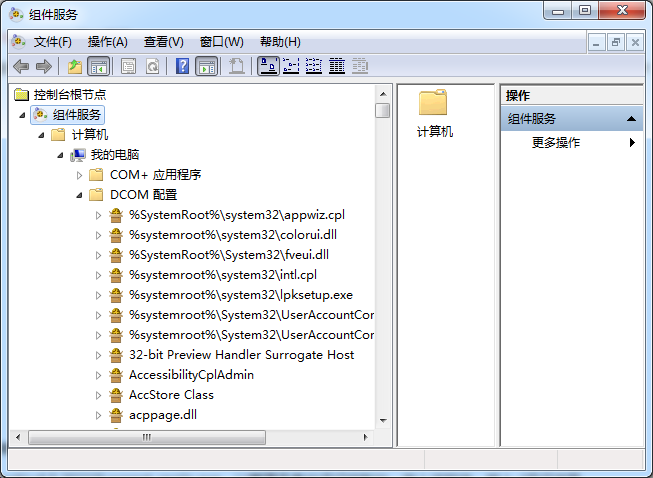Click the package icon beside fveui.dll

[x=116, y=255]
